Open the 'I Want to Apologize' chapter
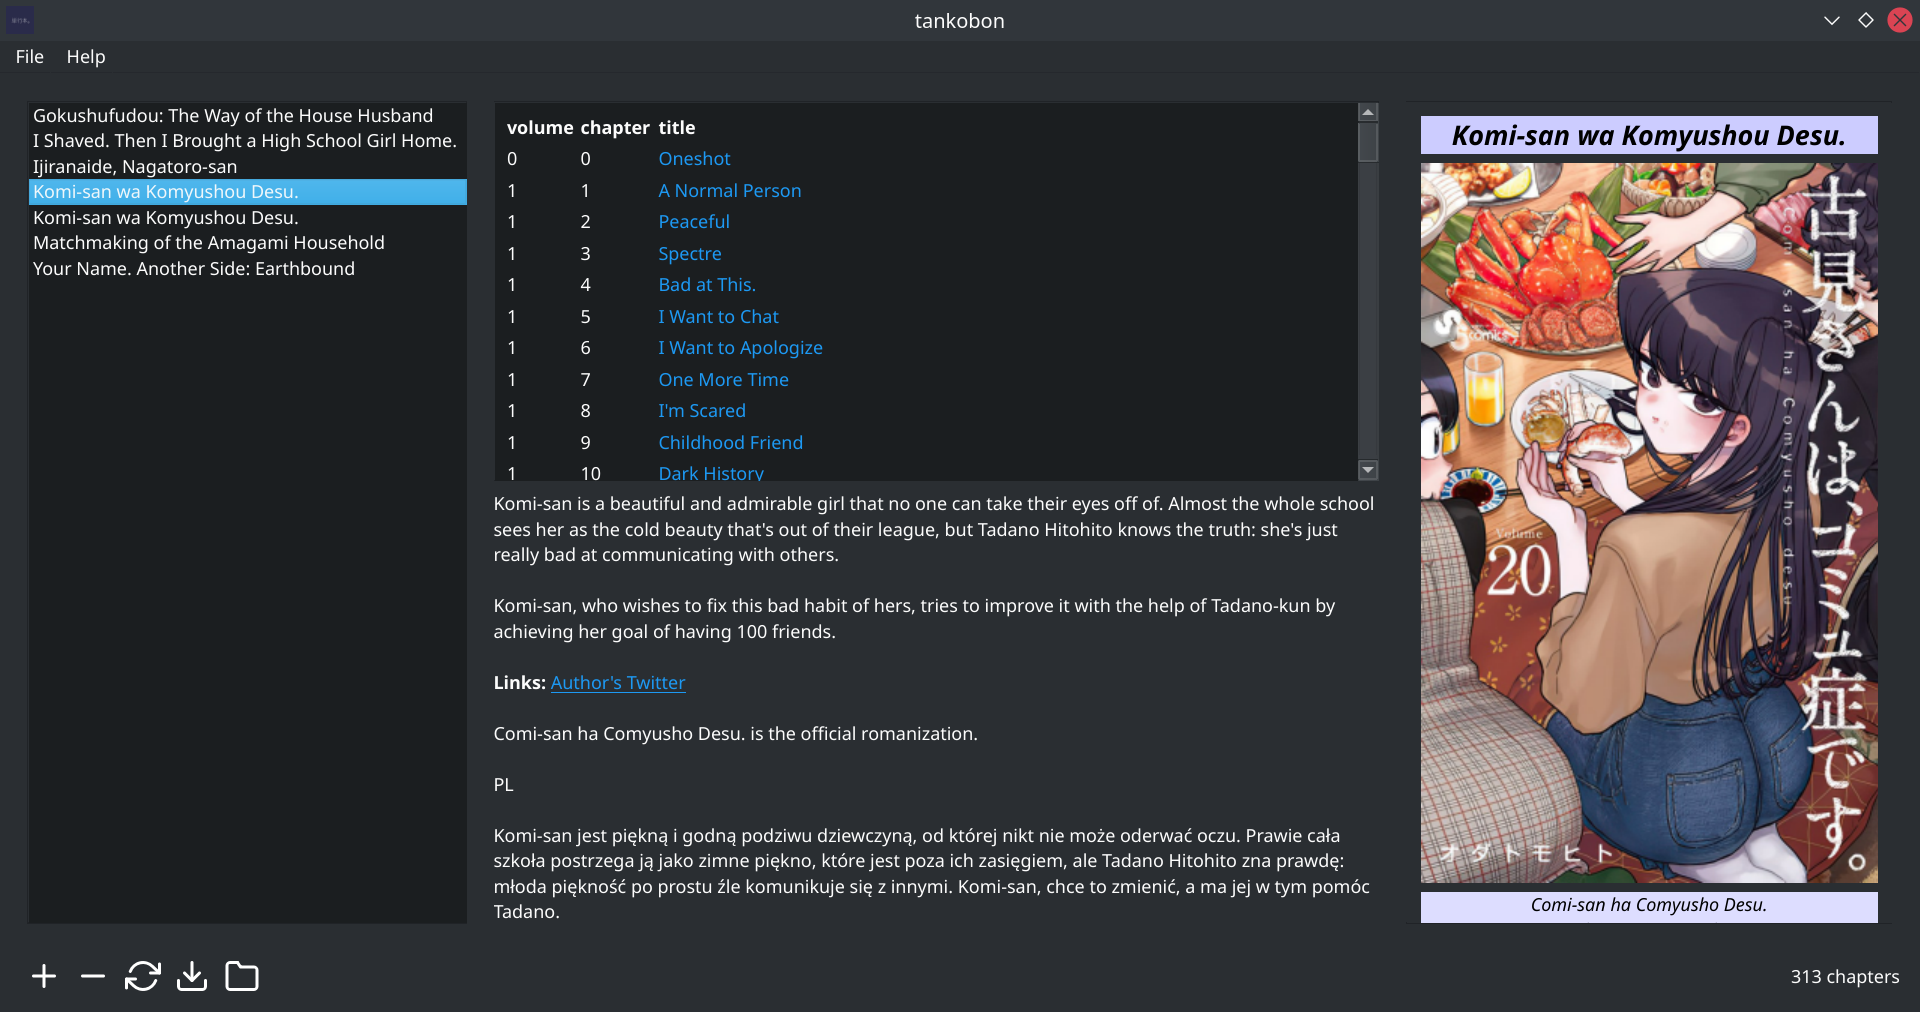This screenshot has height=1012, width=1920. (x=740, y=348)
